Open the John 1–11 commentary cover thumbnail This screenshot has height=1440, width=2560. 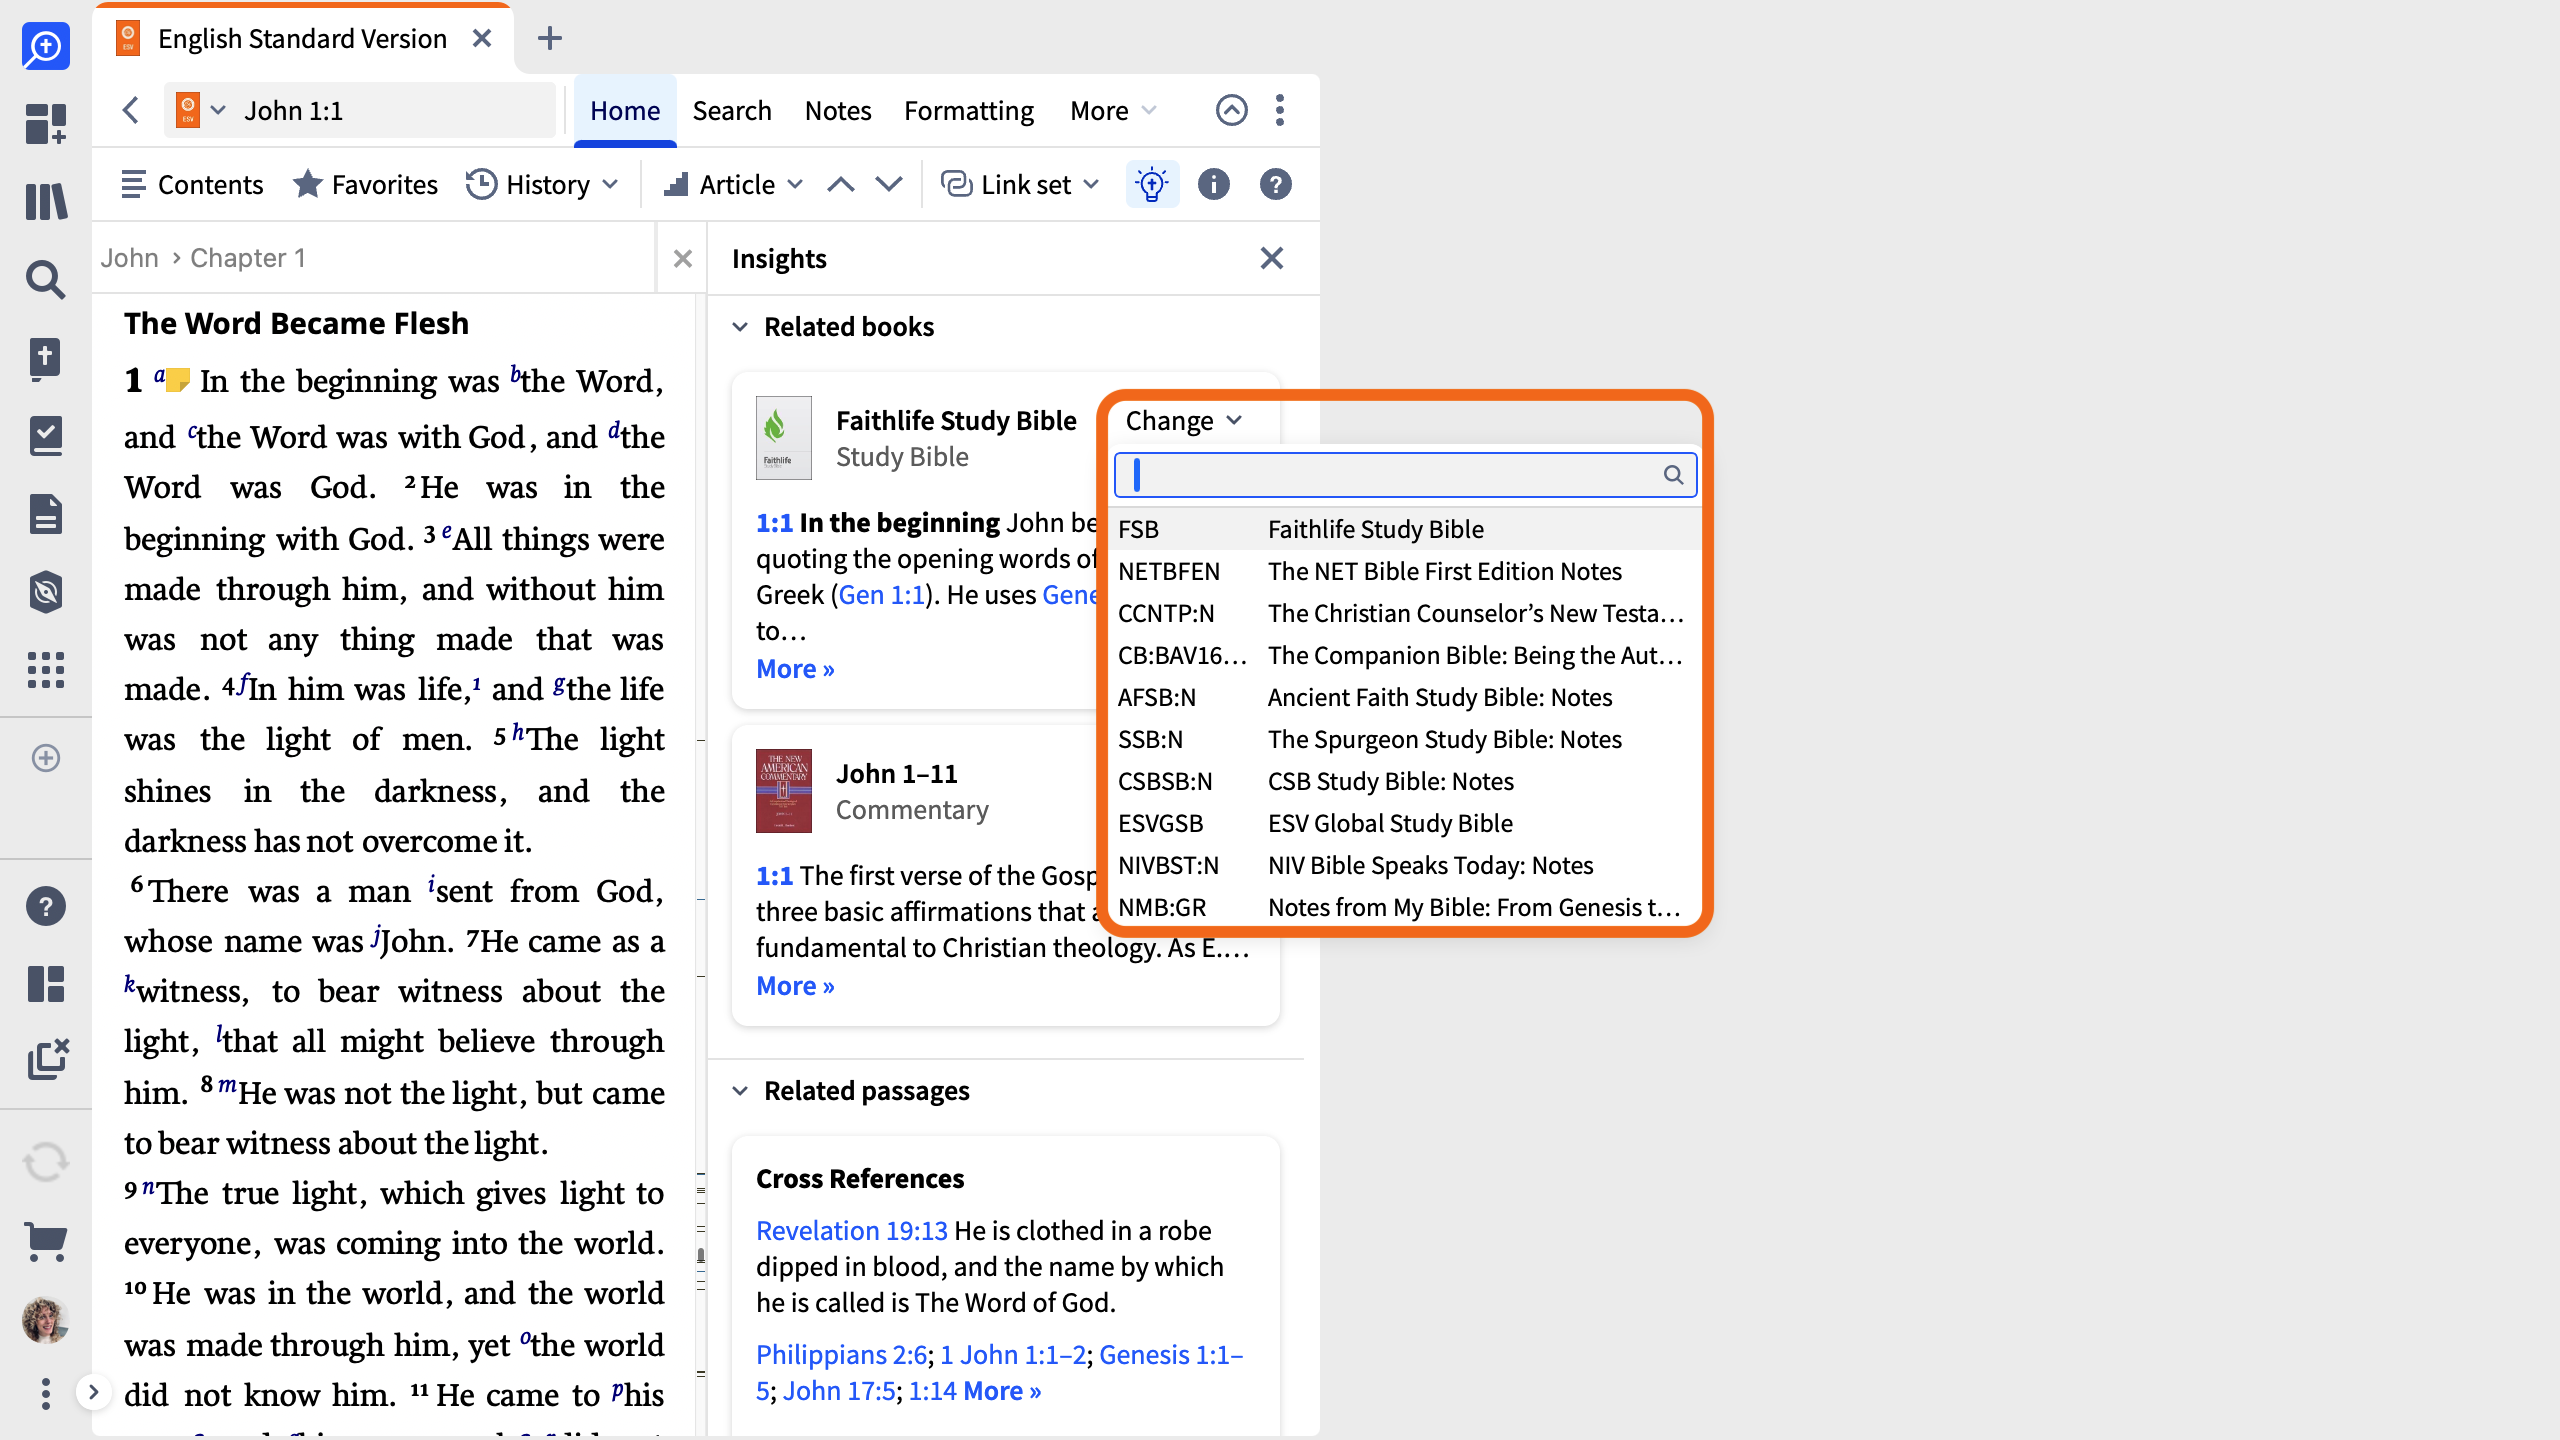(x=784, y=791)
